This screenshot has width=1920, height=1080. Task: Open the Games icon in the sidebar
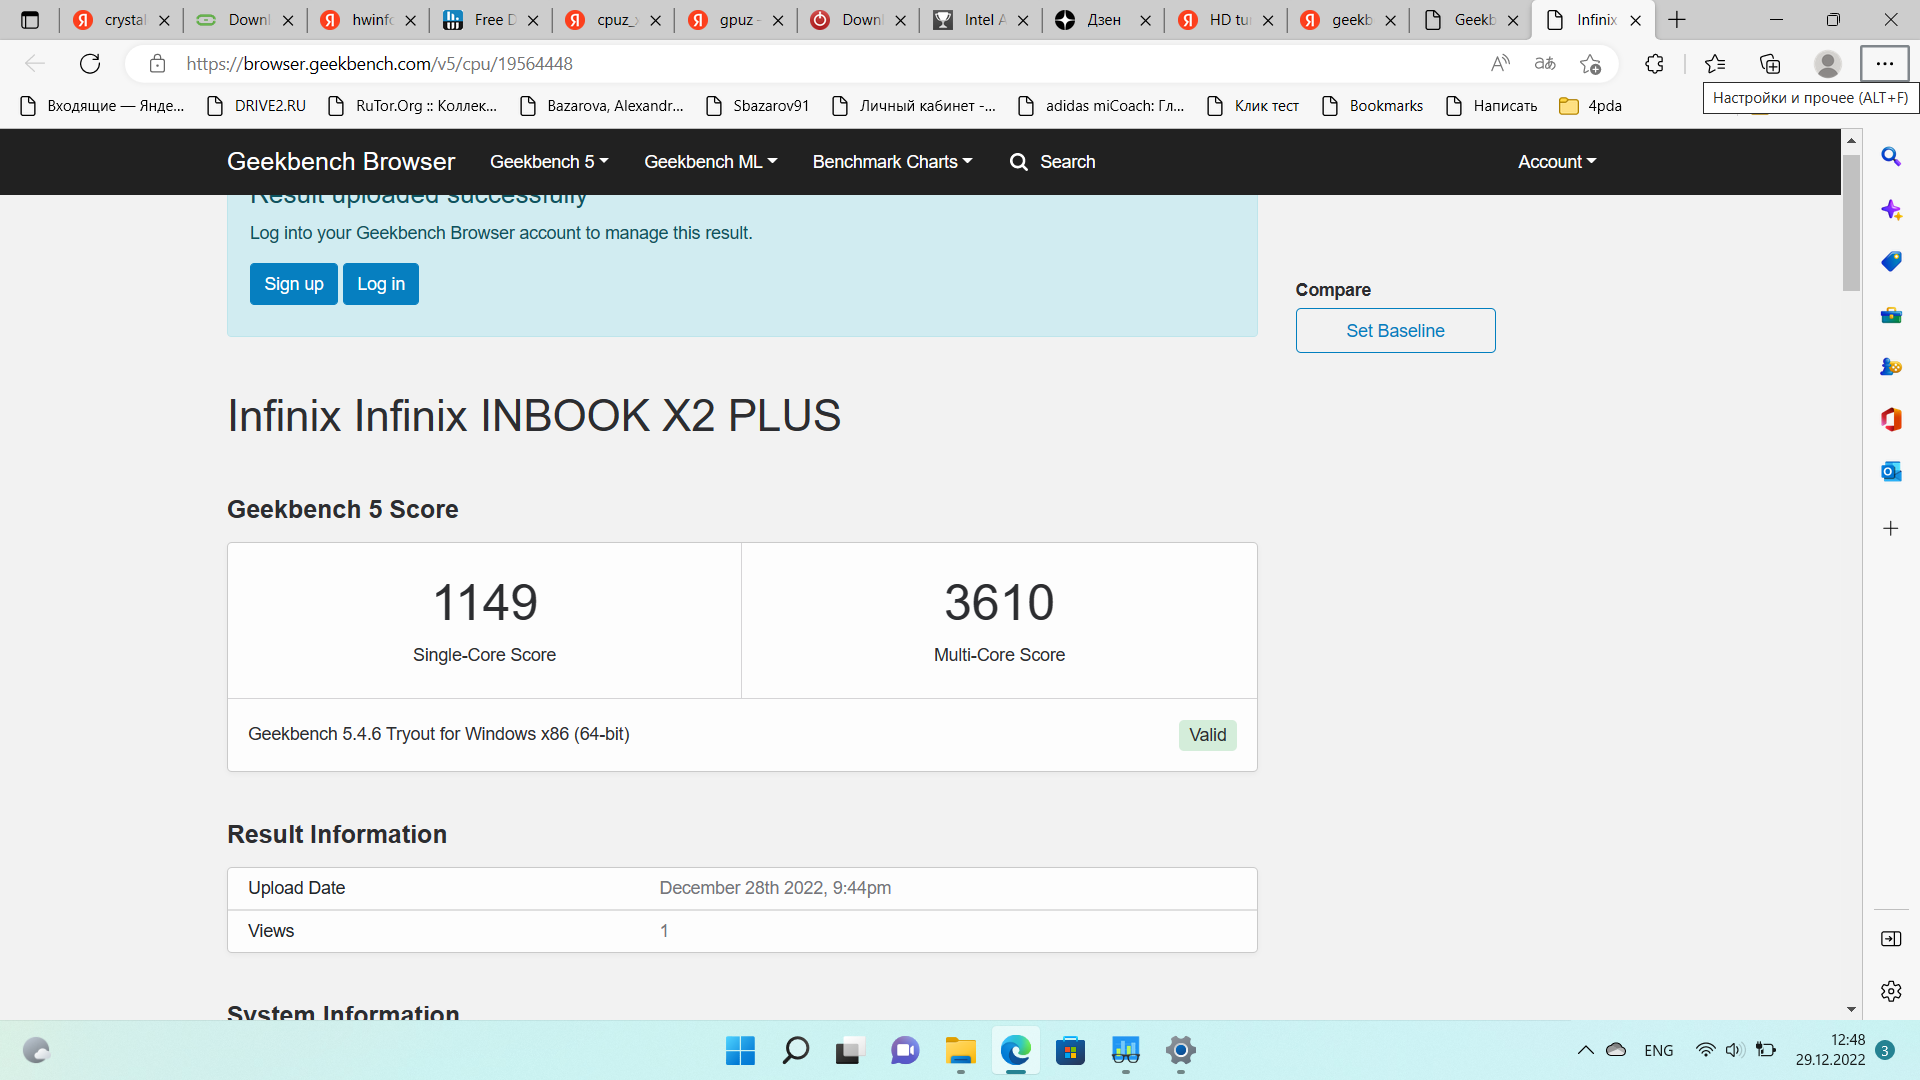point(1891,367)
